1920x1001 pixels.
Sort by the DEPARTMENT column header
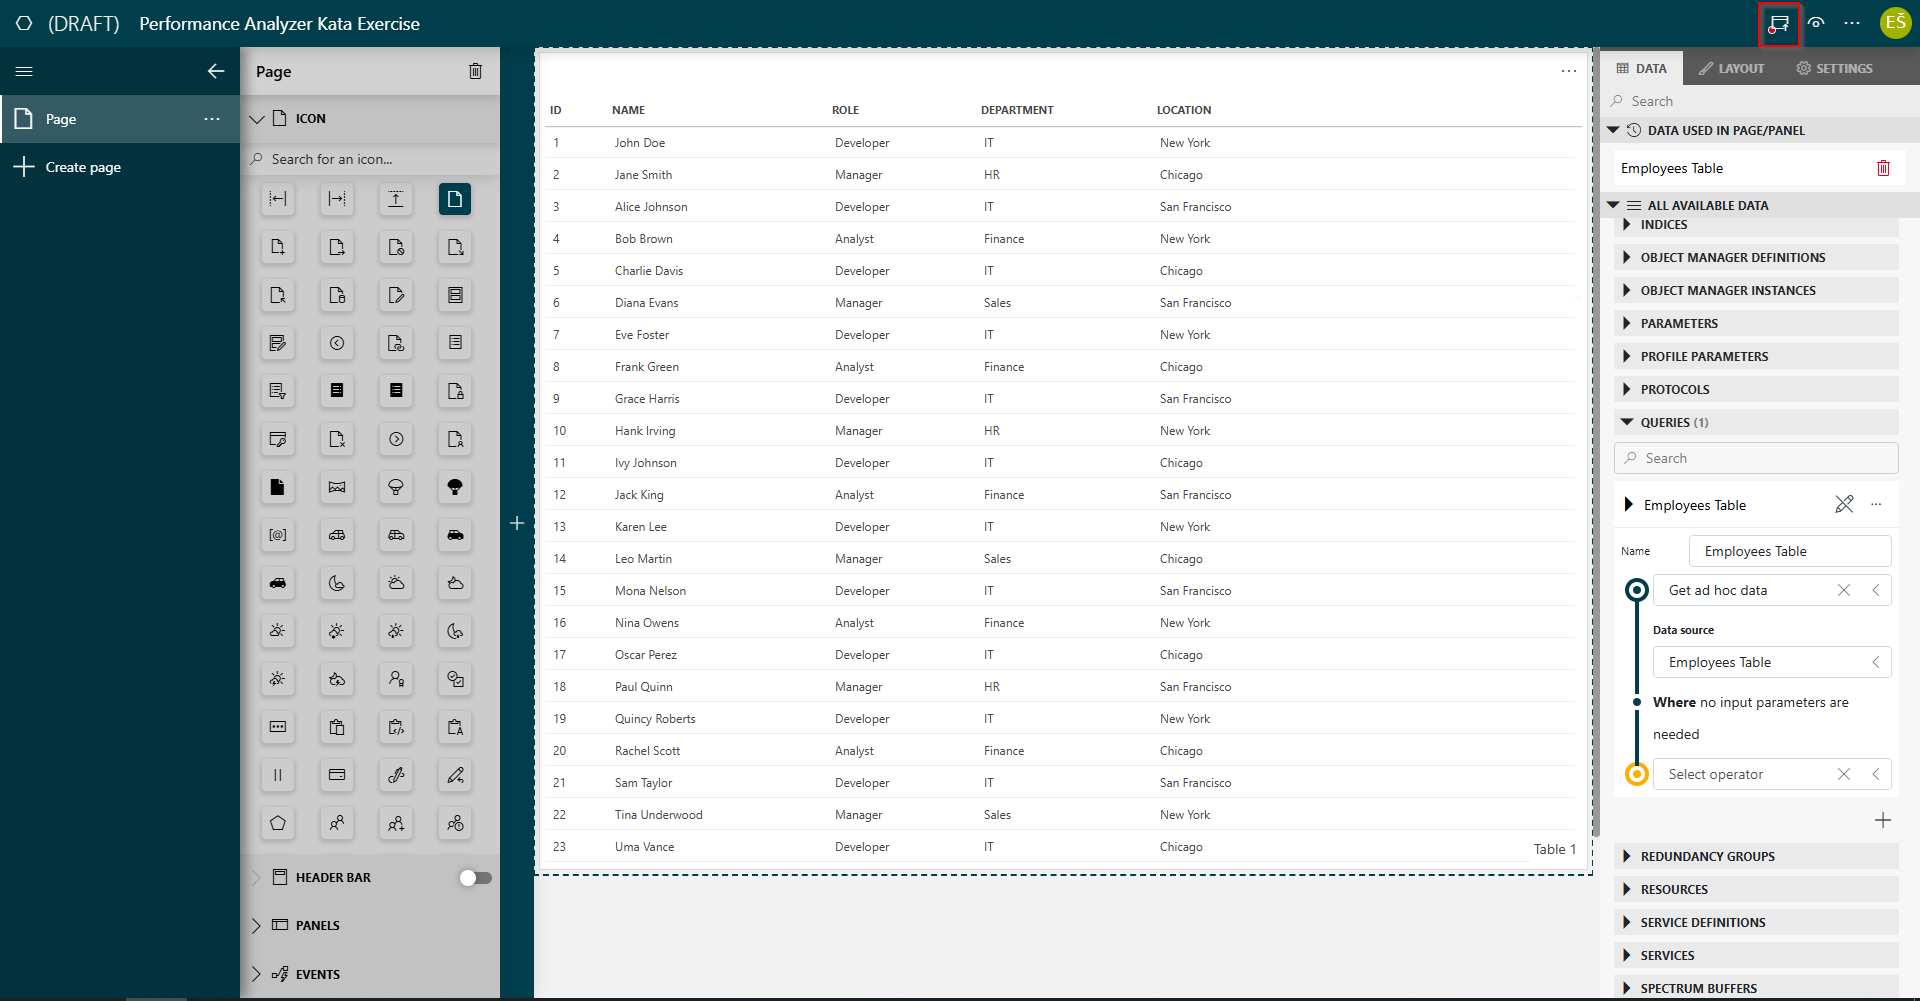(x=1017, y=110)
